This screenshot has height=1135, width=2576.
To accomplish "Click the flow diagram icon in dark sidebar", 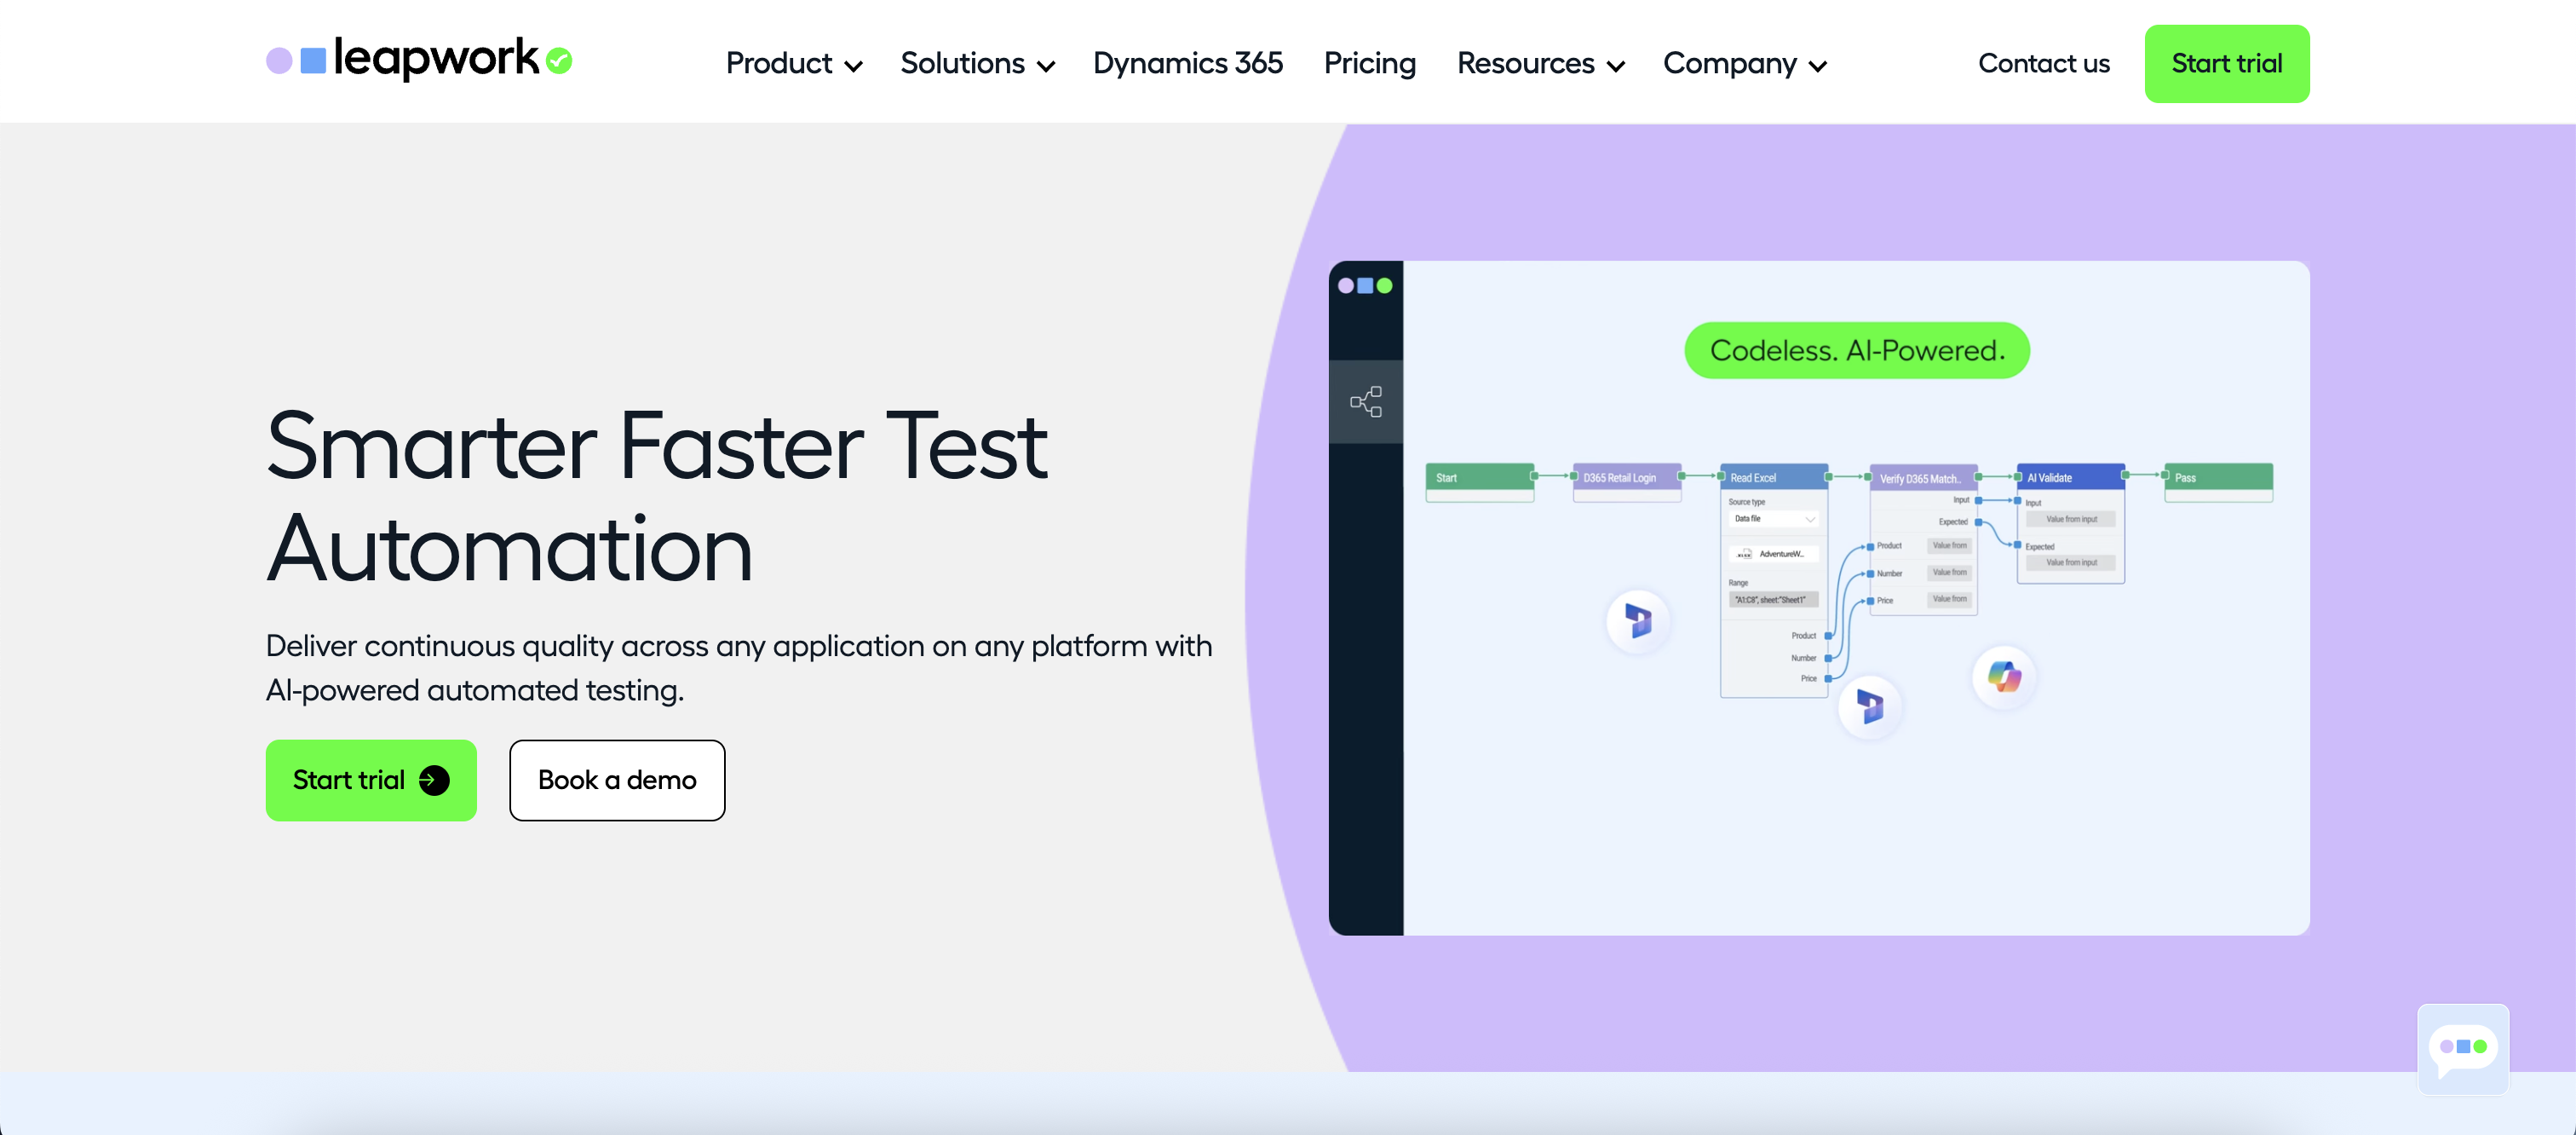I will (x=1365, y=402).
